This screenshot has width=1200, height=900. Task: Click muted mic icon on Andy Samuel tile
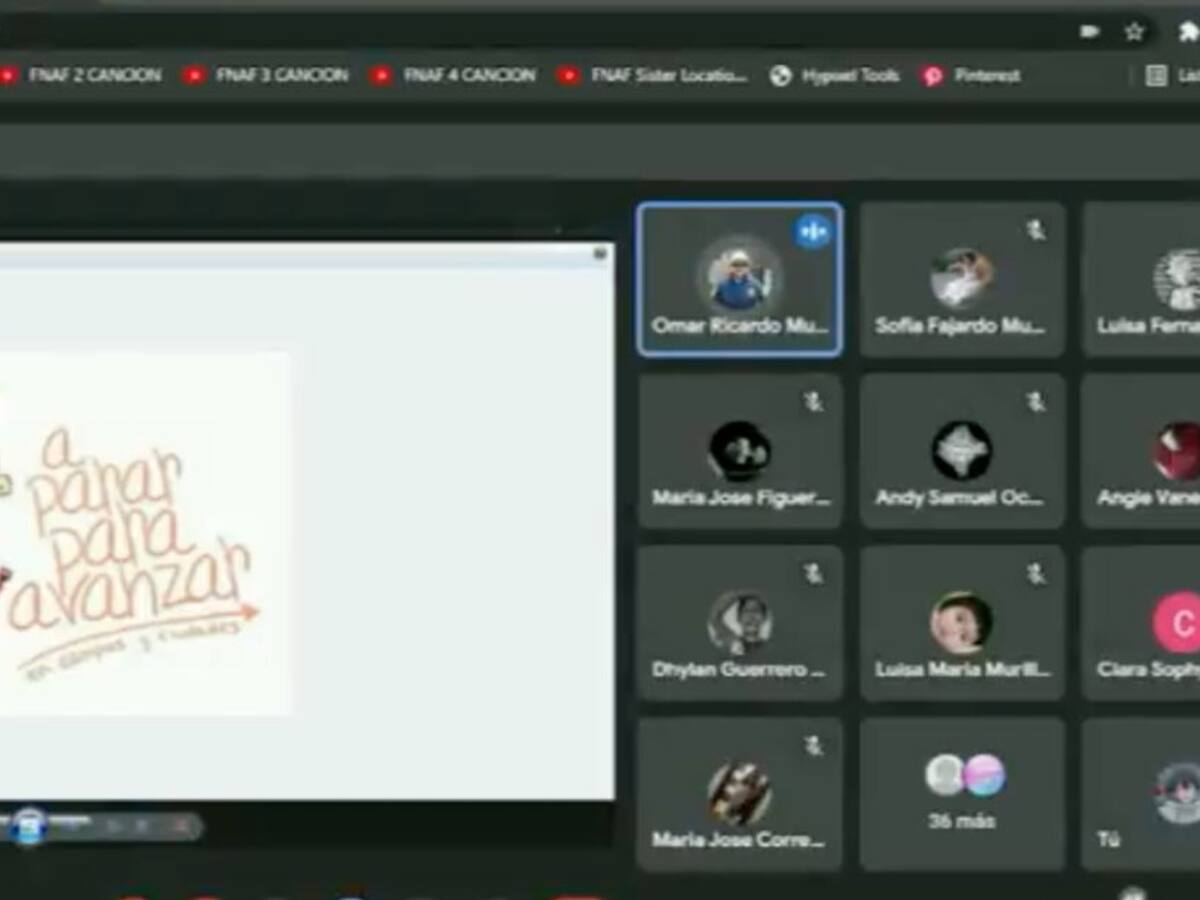(x=1036, y=402)
